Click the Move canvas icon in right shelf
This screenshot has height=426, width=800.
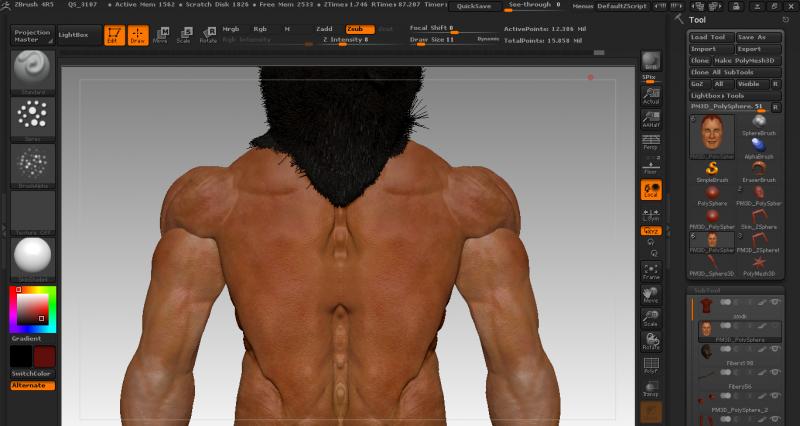click(651, 295)
